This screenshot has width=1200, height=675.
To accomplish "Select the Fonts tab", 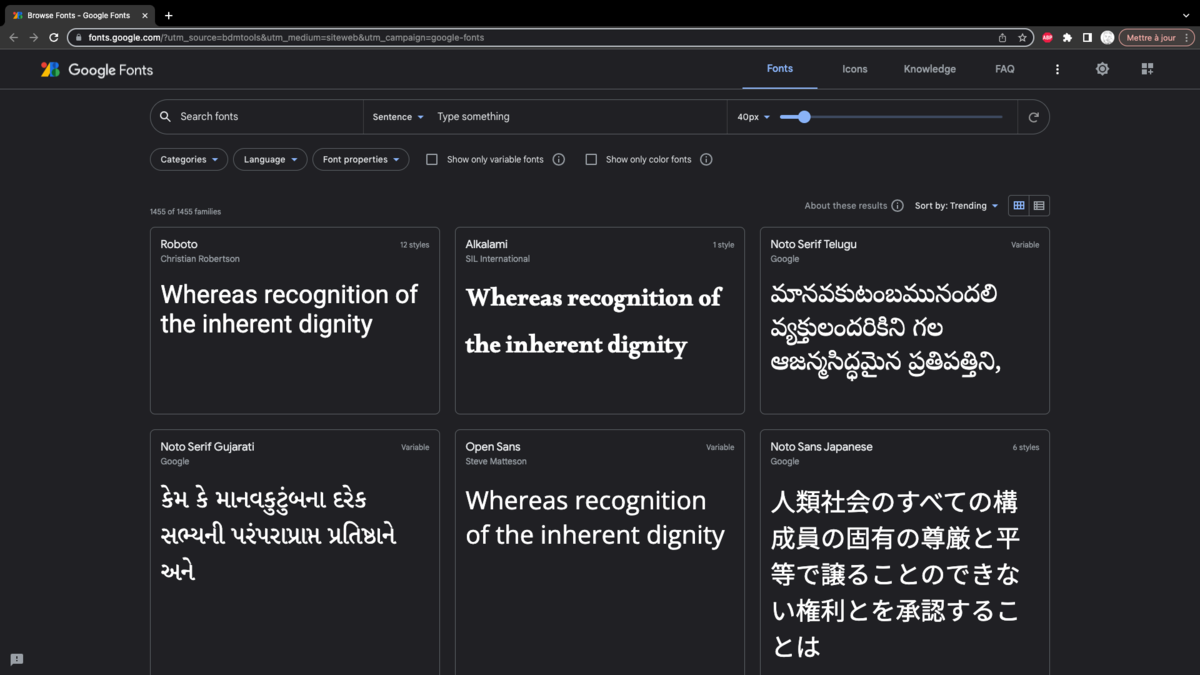I will click(x=780, y=69).
